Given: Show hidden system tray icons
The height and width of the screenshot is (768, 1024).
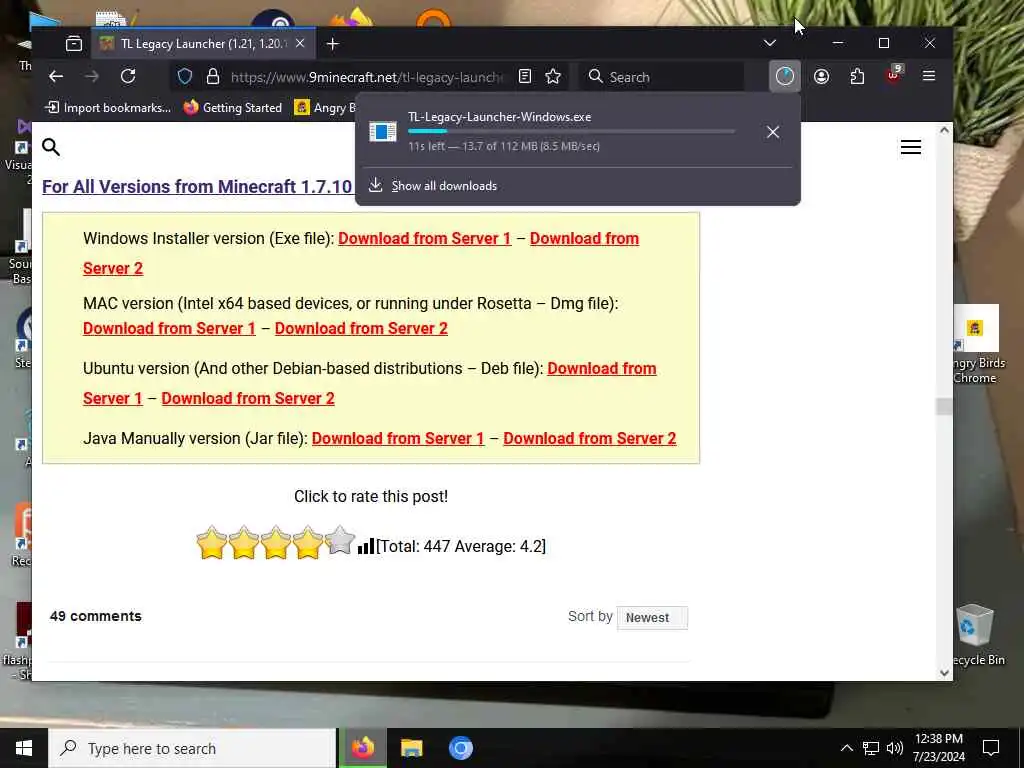Looking at the screenshot, I should [846, 748].
